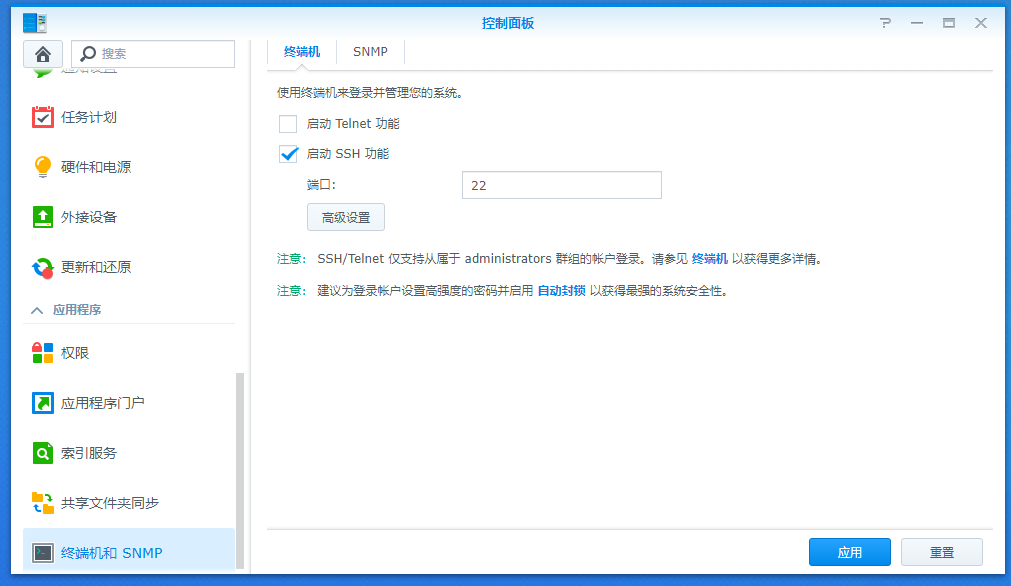Maximize the 控制面板 window
1011x586 pixels.
point(948,23)
